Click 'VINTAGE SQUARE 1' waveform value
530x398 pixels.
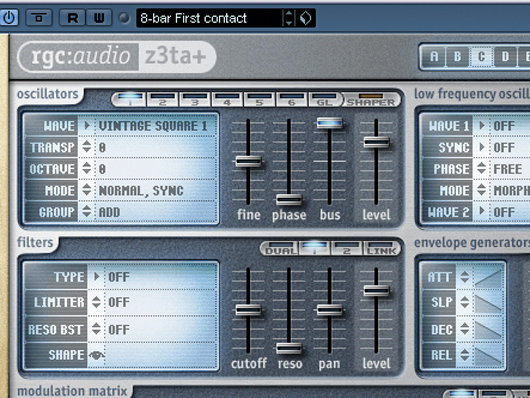tap(153, 126)
